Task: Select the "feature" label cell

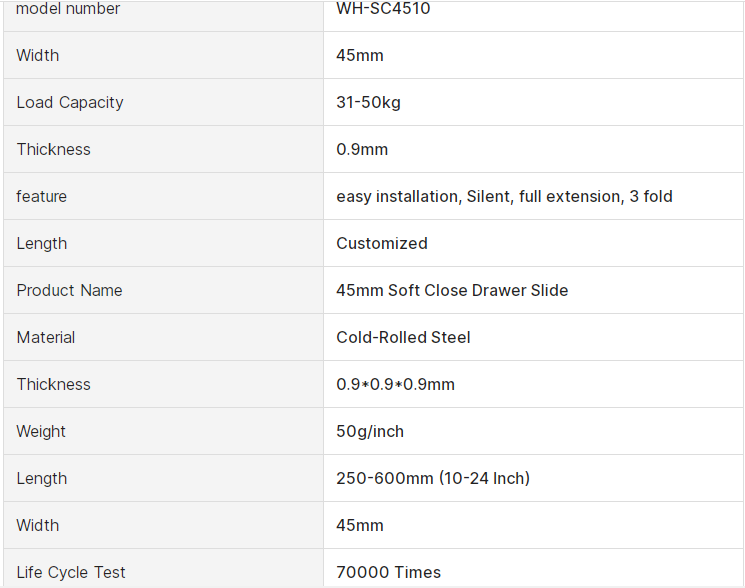Action: 42,196
